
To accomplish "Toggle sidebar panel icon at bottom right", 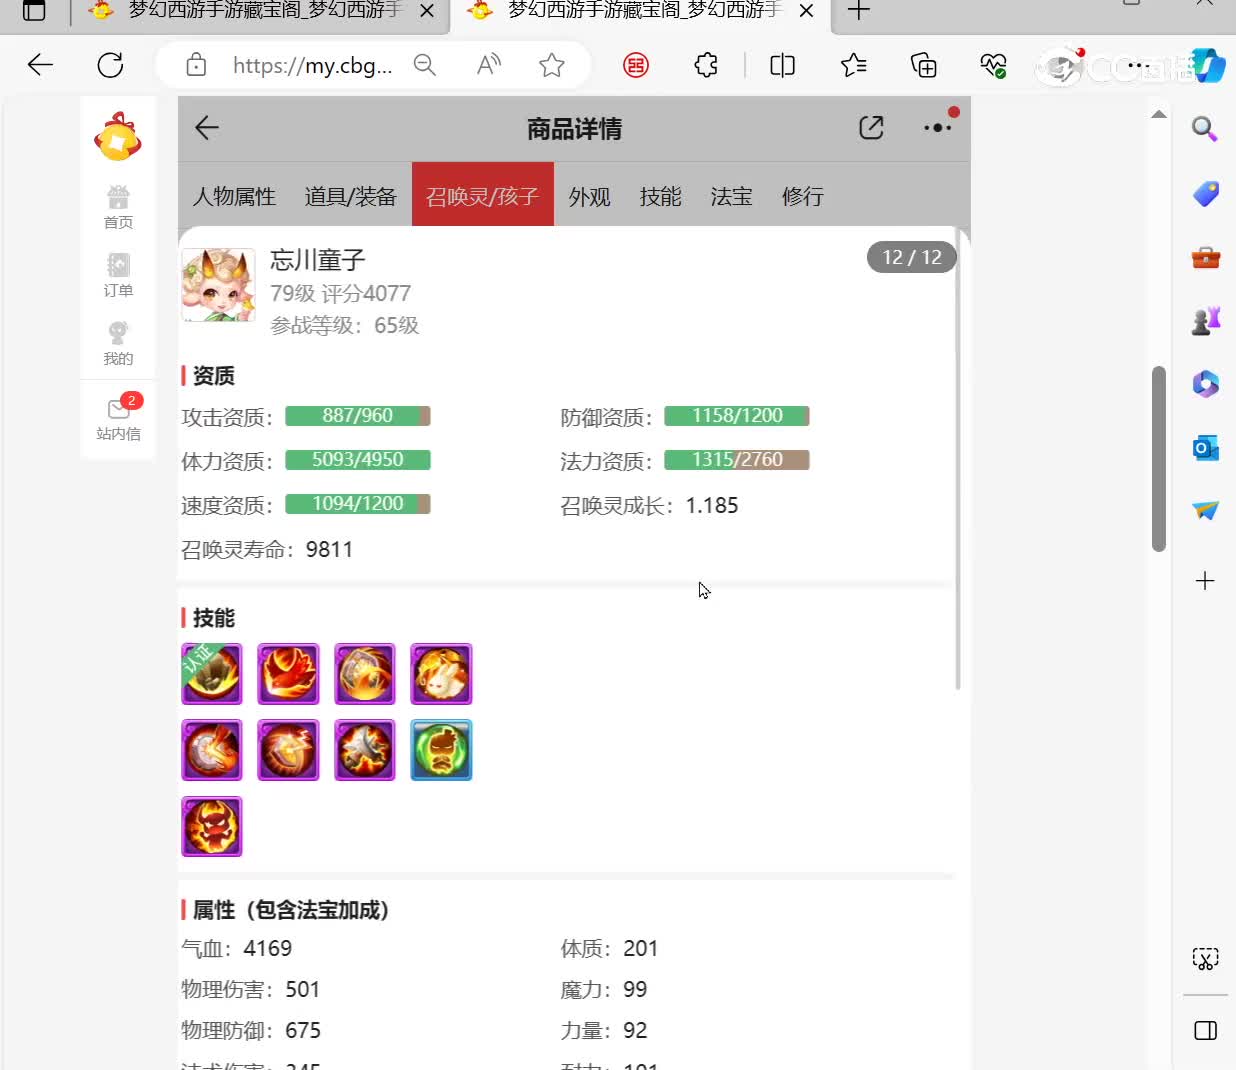I will [x=1205, y=1030].
